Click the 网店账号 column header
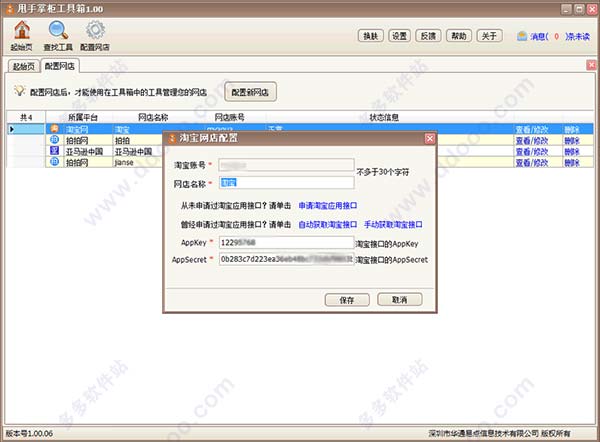 point(230,117)
